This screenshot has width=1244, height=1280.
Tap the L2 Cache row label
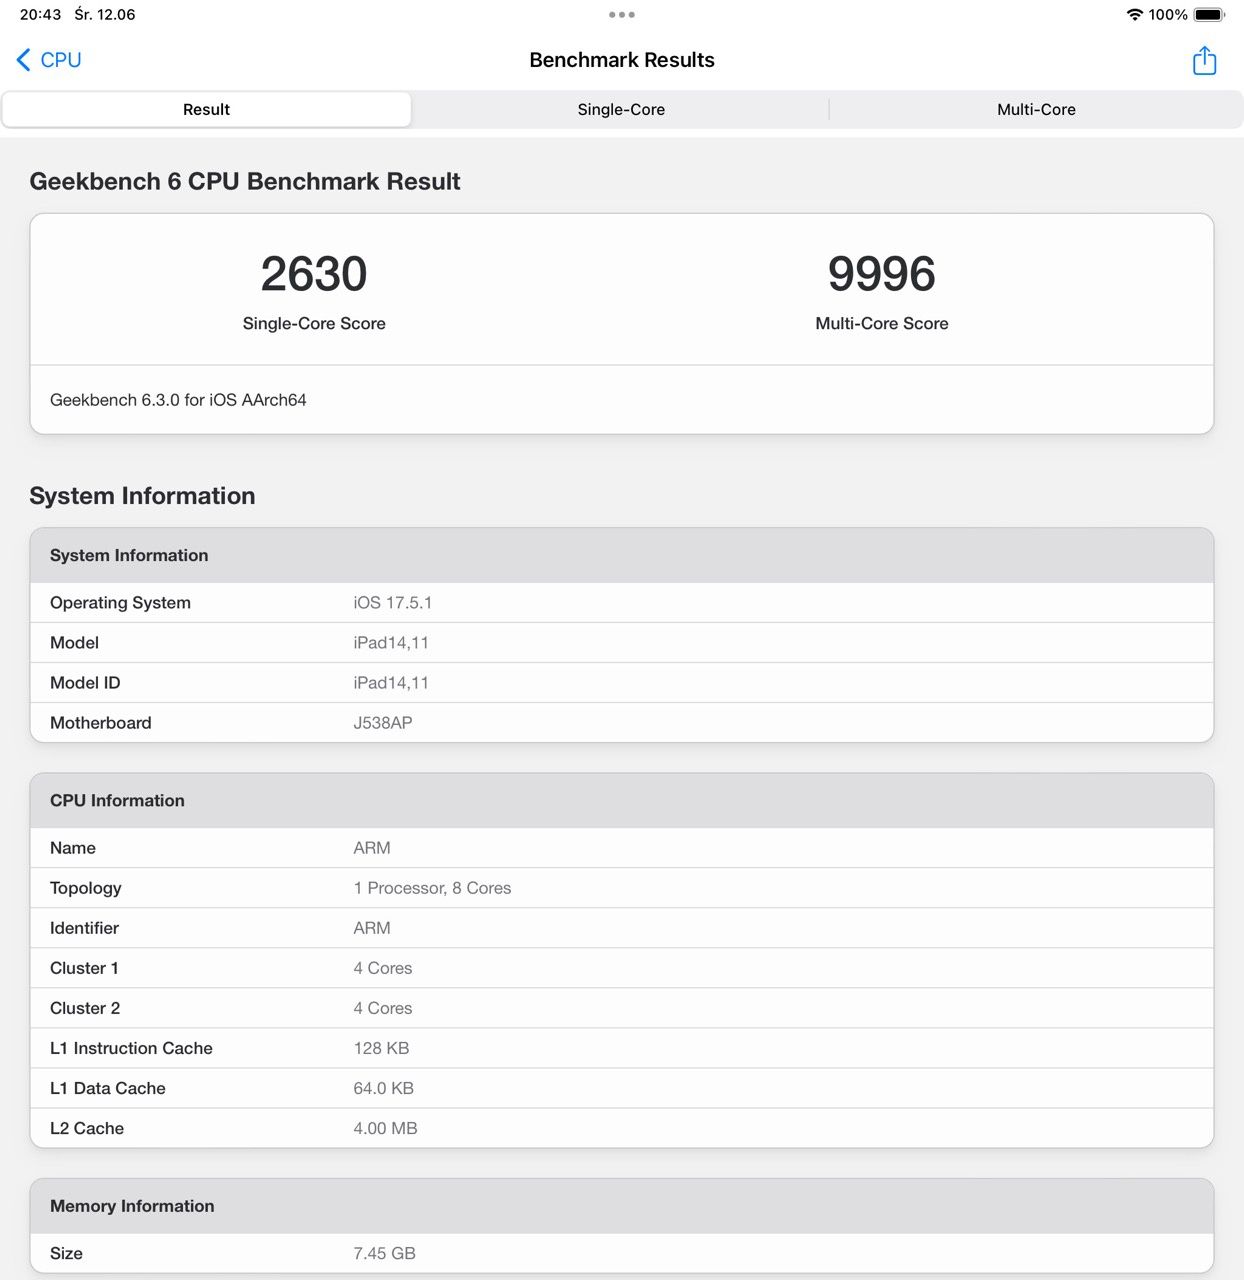[87, 1128]
